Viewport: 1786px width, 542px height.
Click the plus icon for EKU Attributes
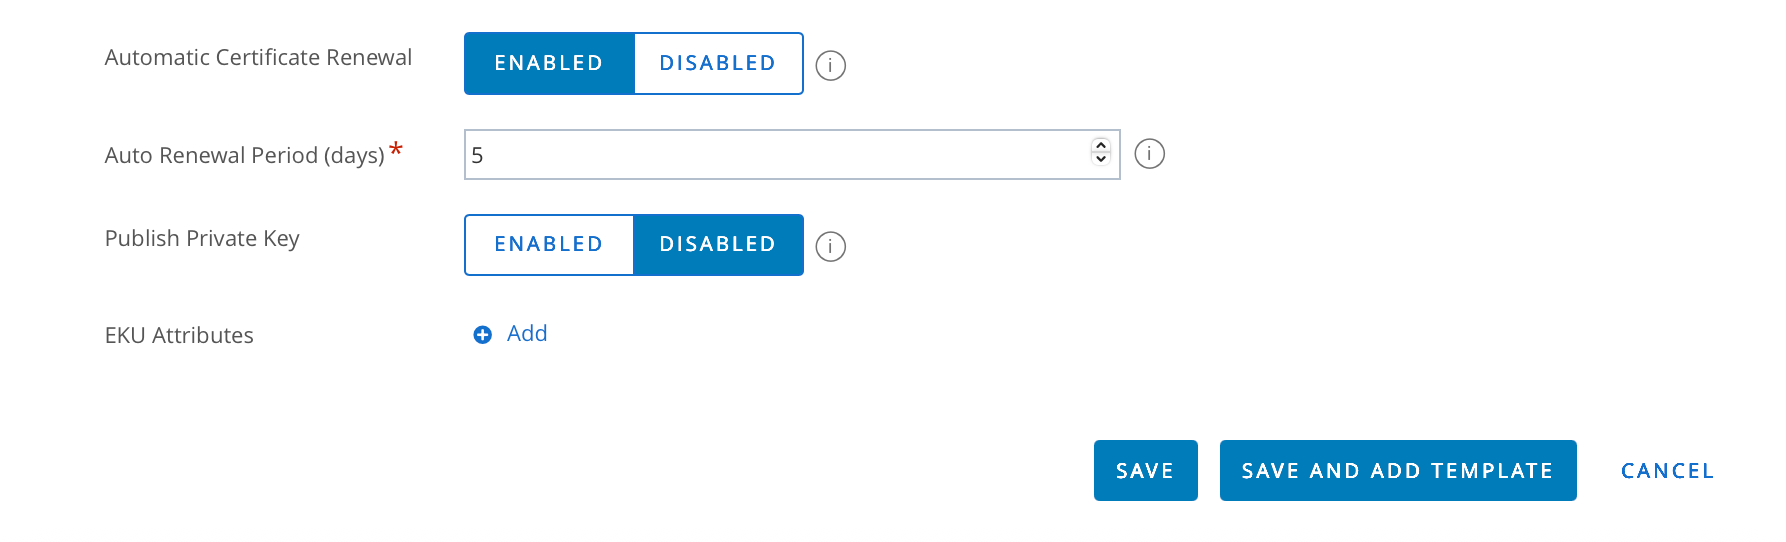[x=482, y=335]
